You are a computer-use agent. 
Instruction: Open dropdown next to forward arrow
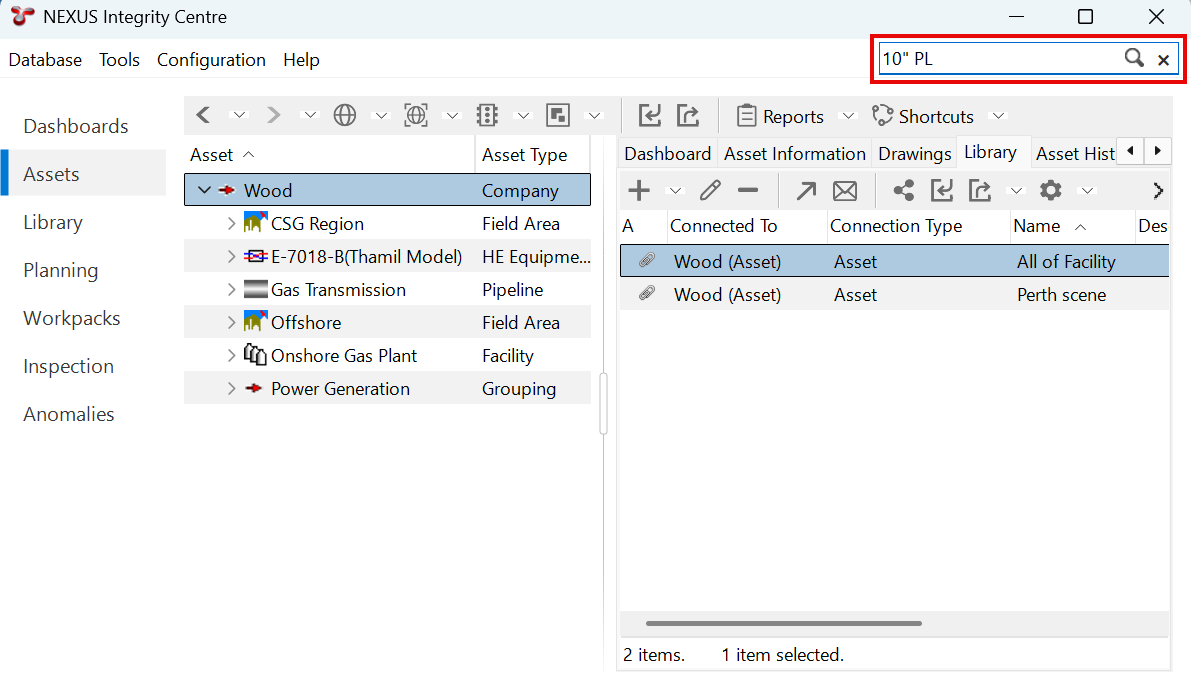310,115
